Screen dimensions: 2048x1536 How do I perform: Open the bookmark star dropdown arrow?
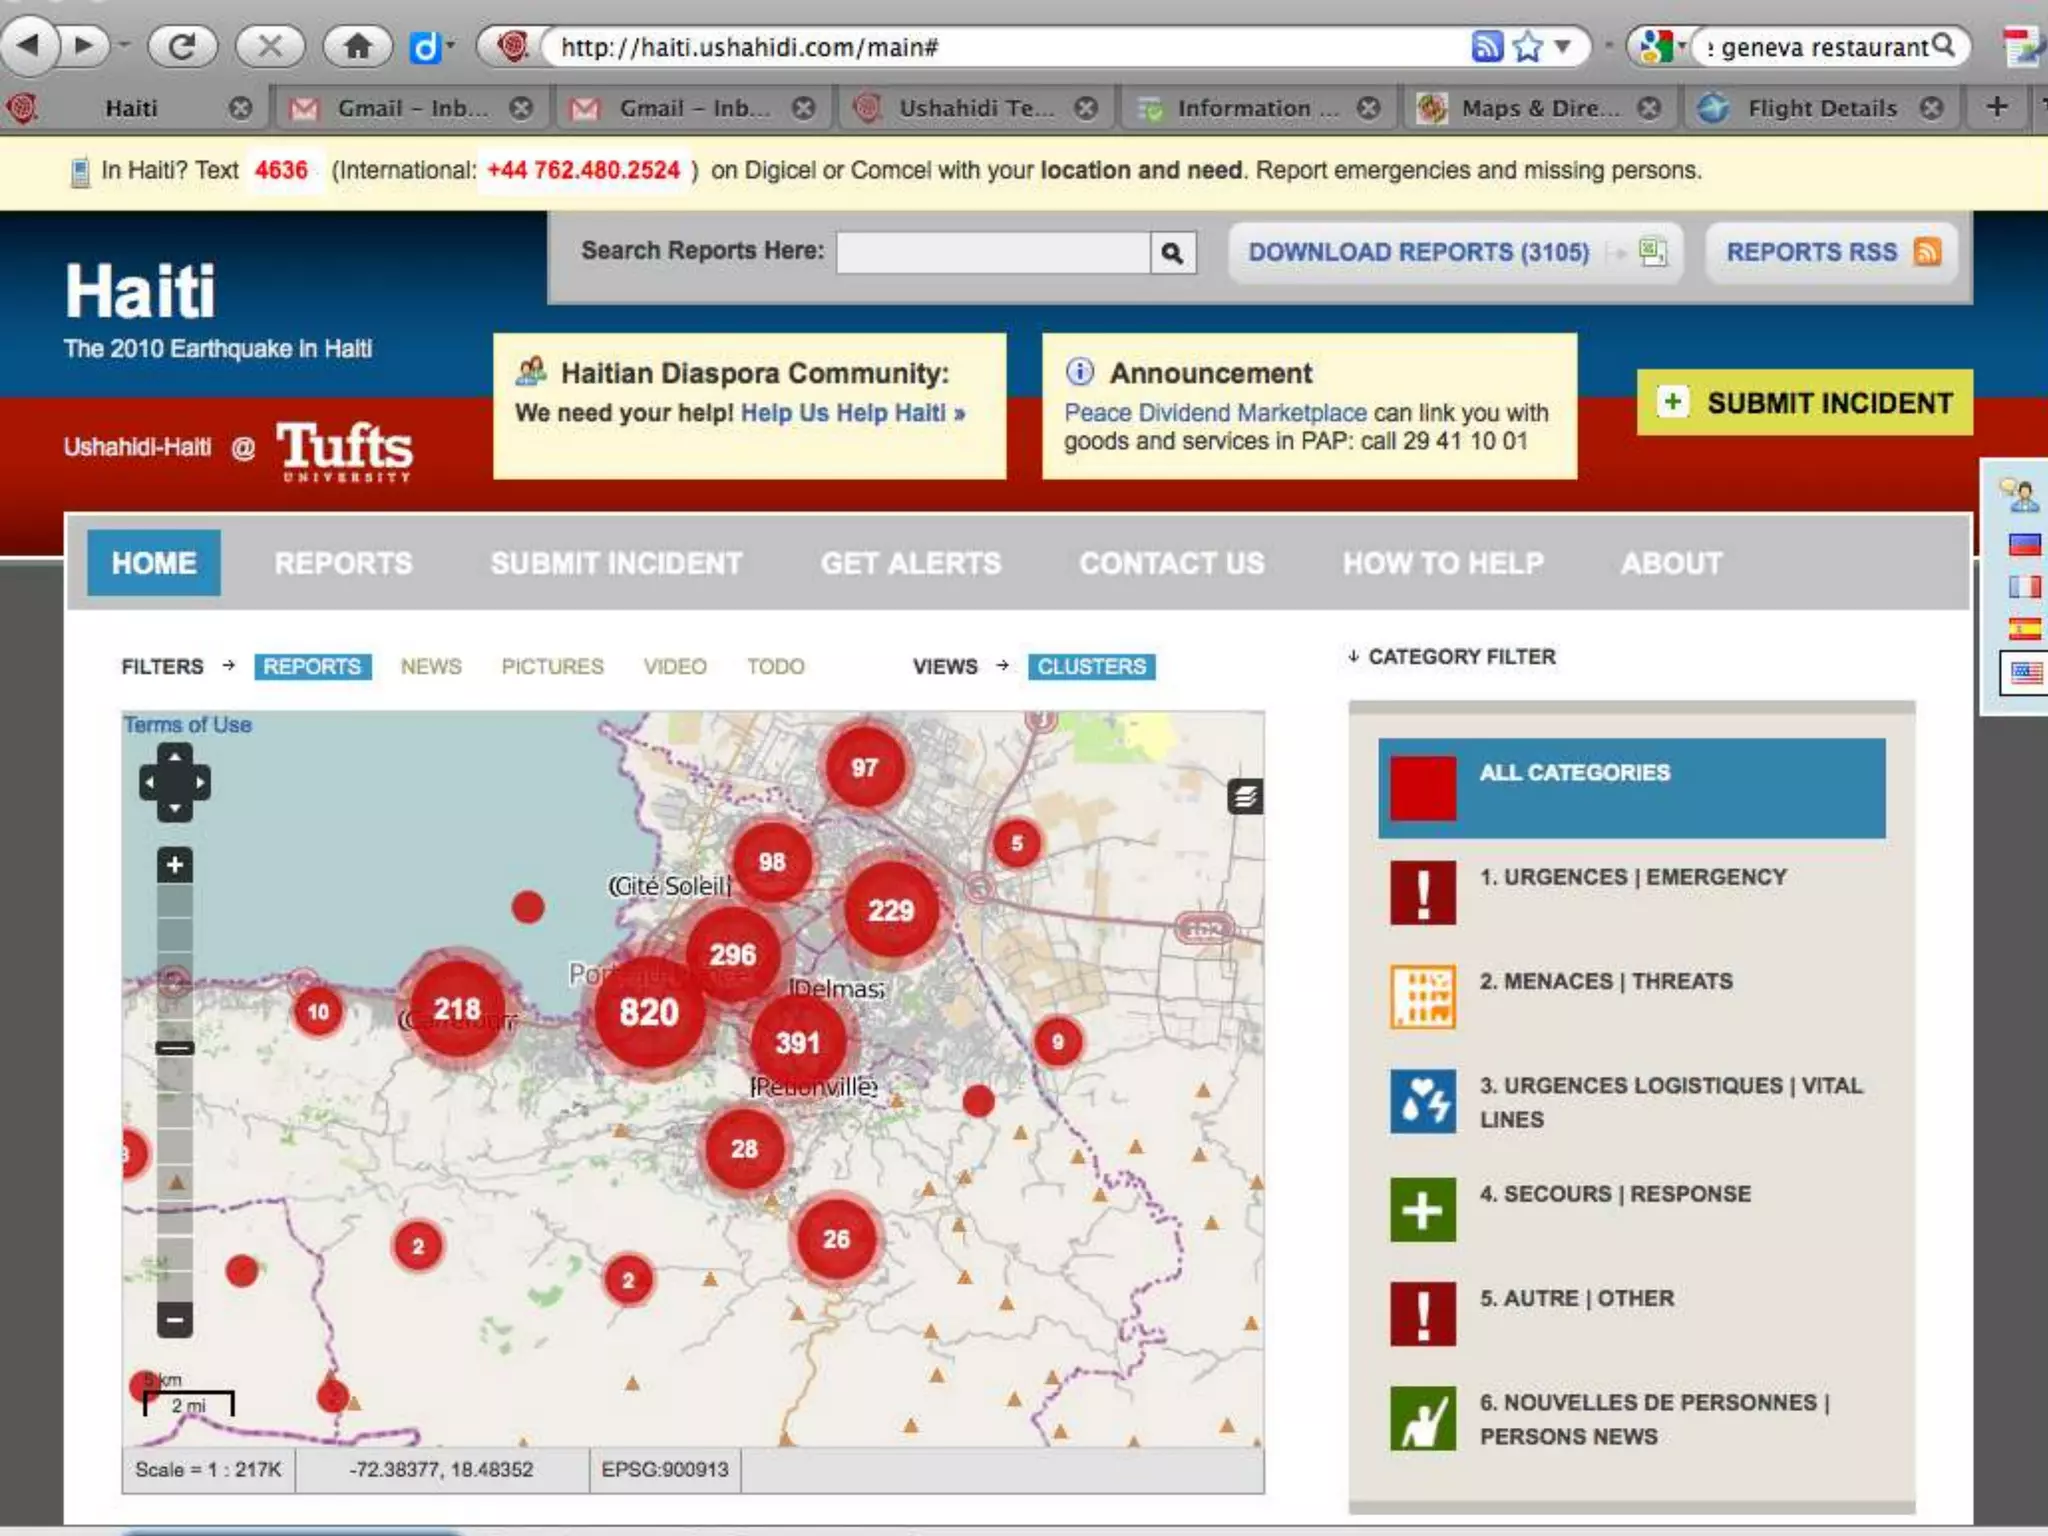click(x=1563, y=46)
